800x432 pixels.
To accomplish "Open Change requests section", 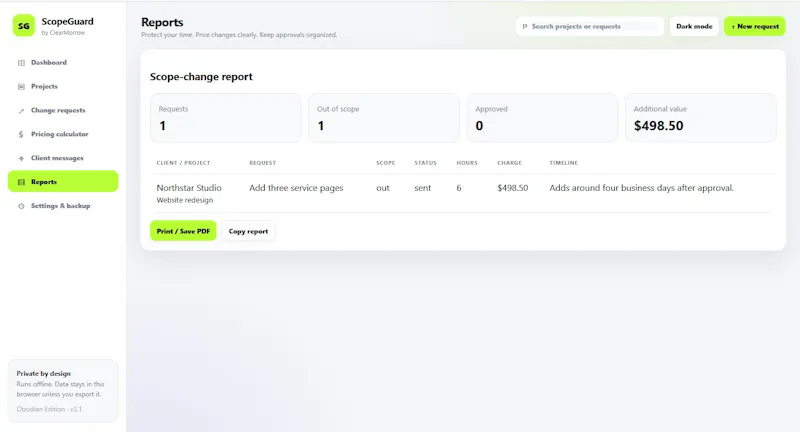I will coord(63,111).
